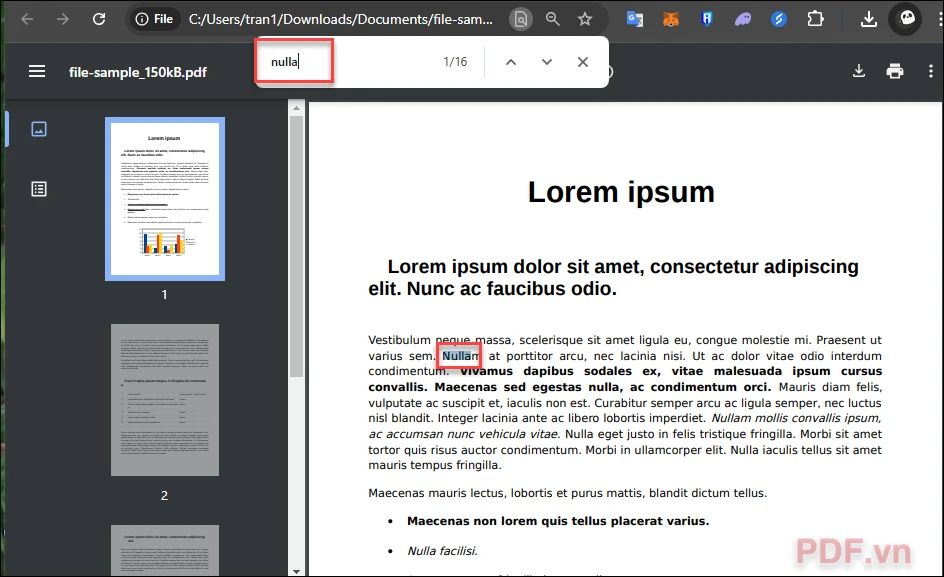Click the match counter 1/16
The height and width of the screenshot is (577, 944).
[x=455, y=61]
